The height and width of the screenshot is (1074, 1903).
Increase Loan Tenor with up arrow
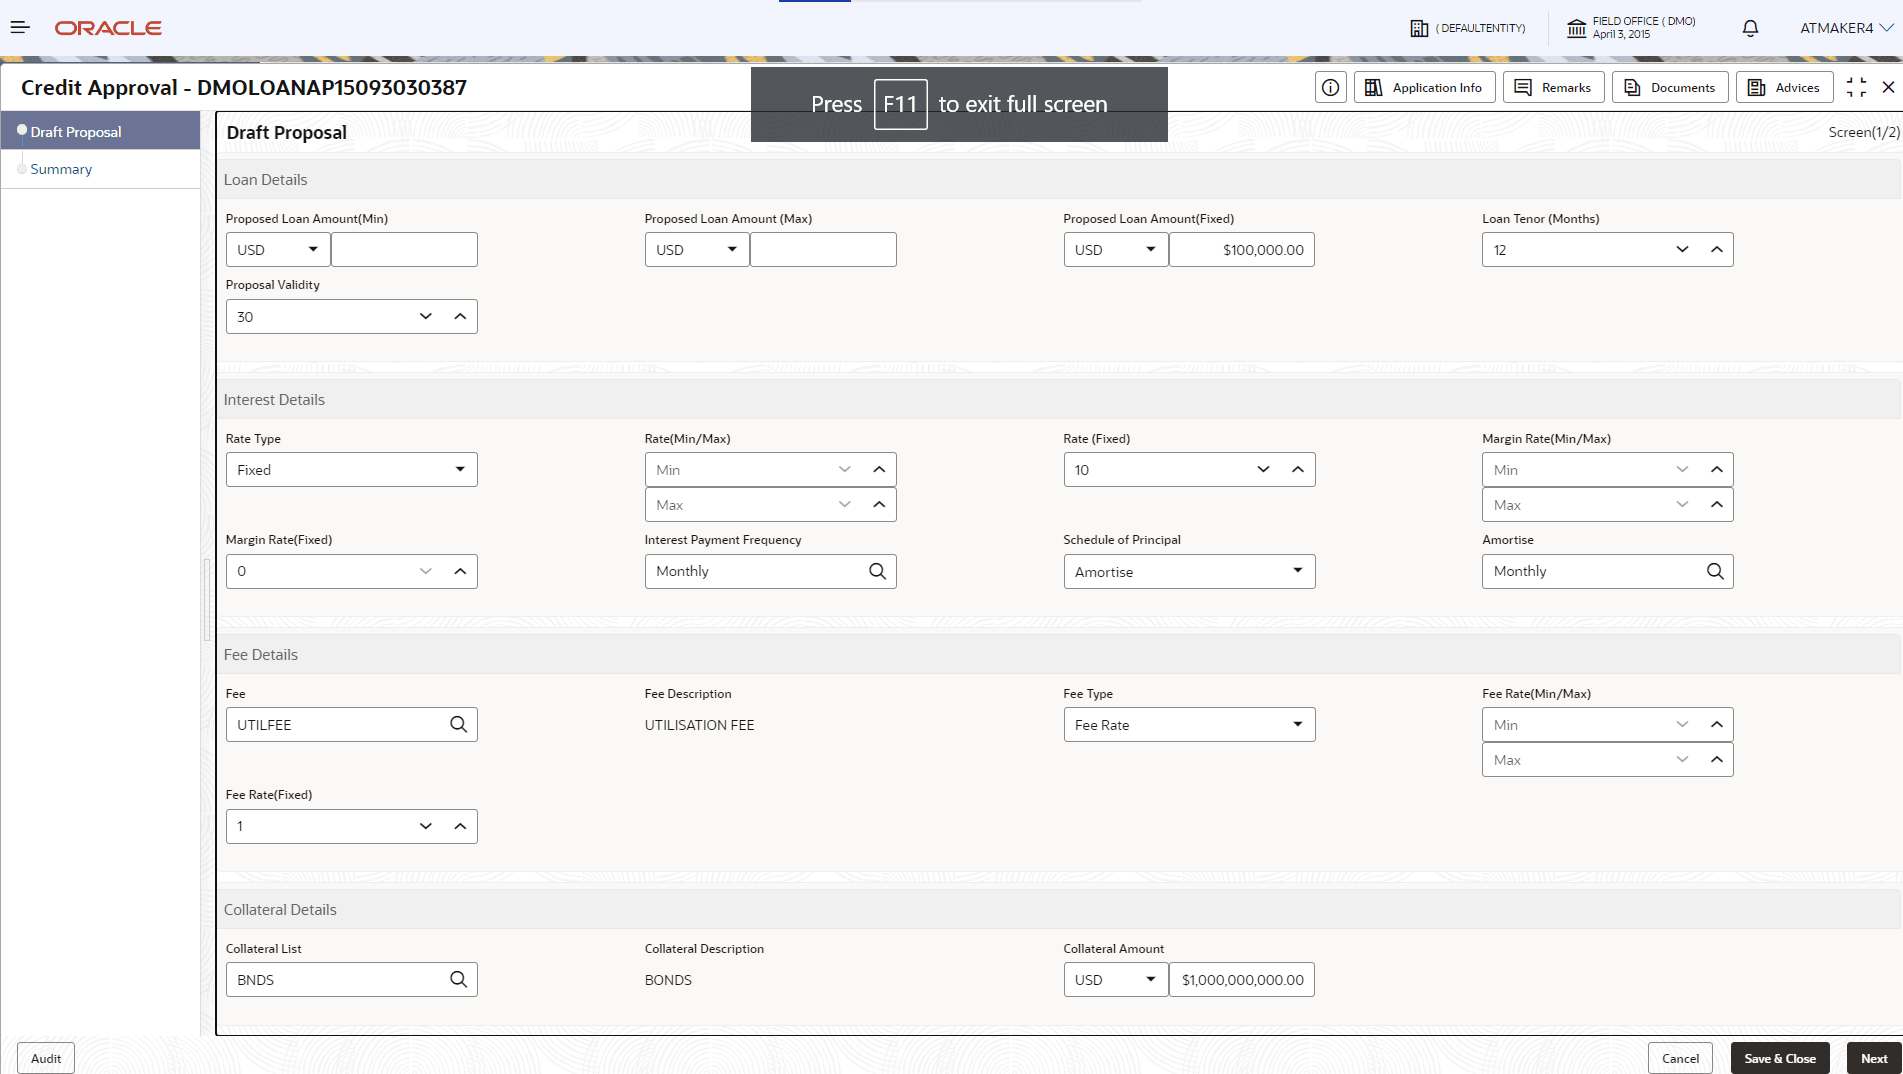click(1717, 250)
